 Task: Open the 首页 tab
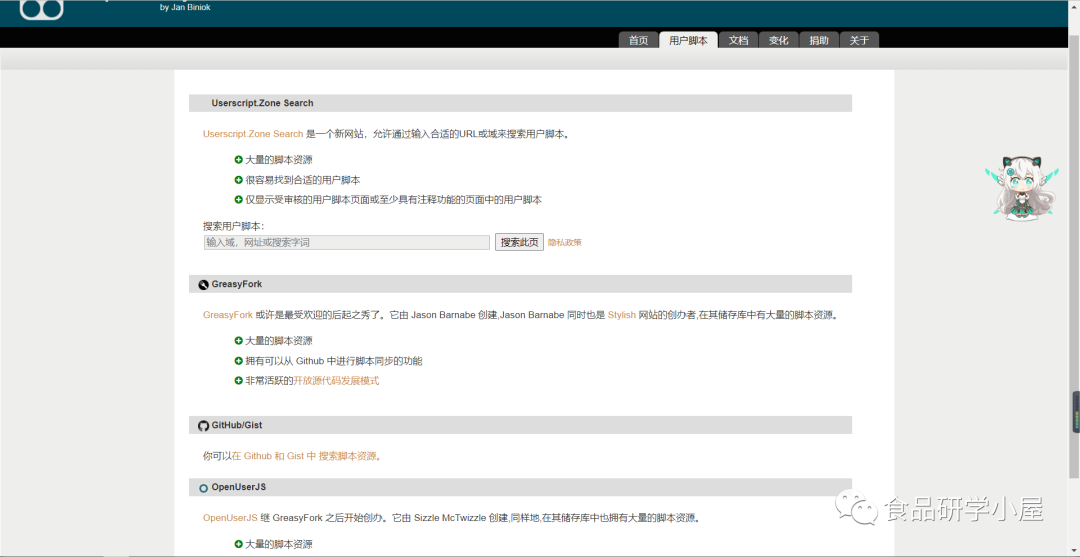pos(638,40)
